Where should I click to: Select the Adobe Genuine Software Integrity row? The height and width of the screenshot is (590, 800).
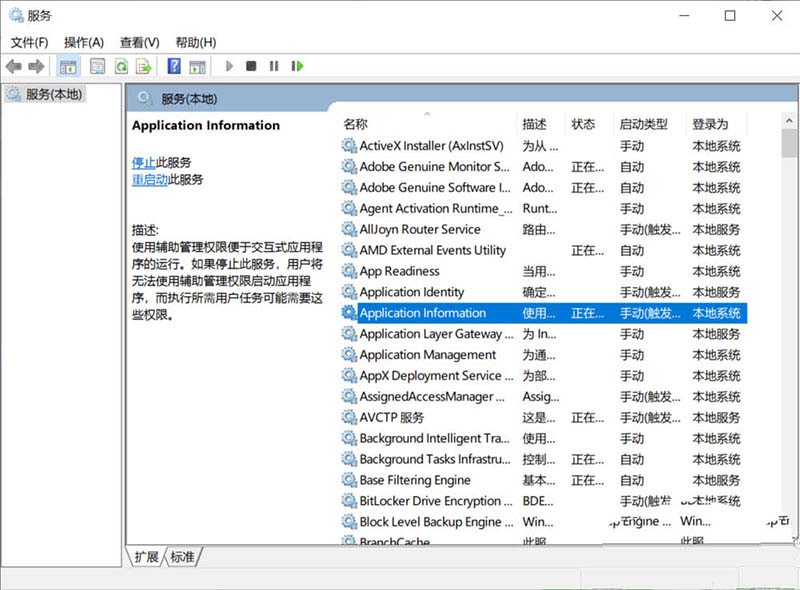544,188
